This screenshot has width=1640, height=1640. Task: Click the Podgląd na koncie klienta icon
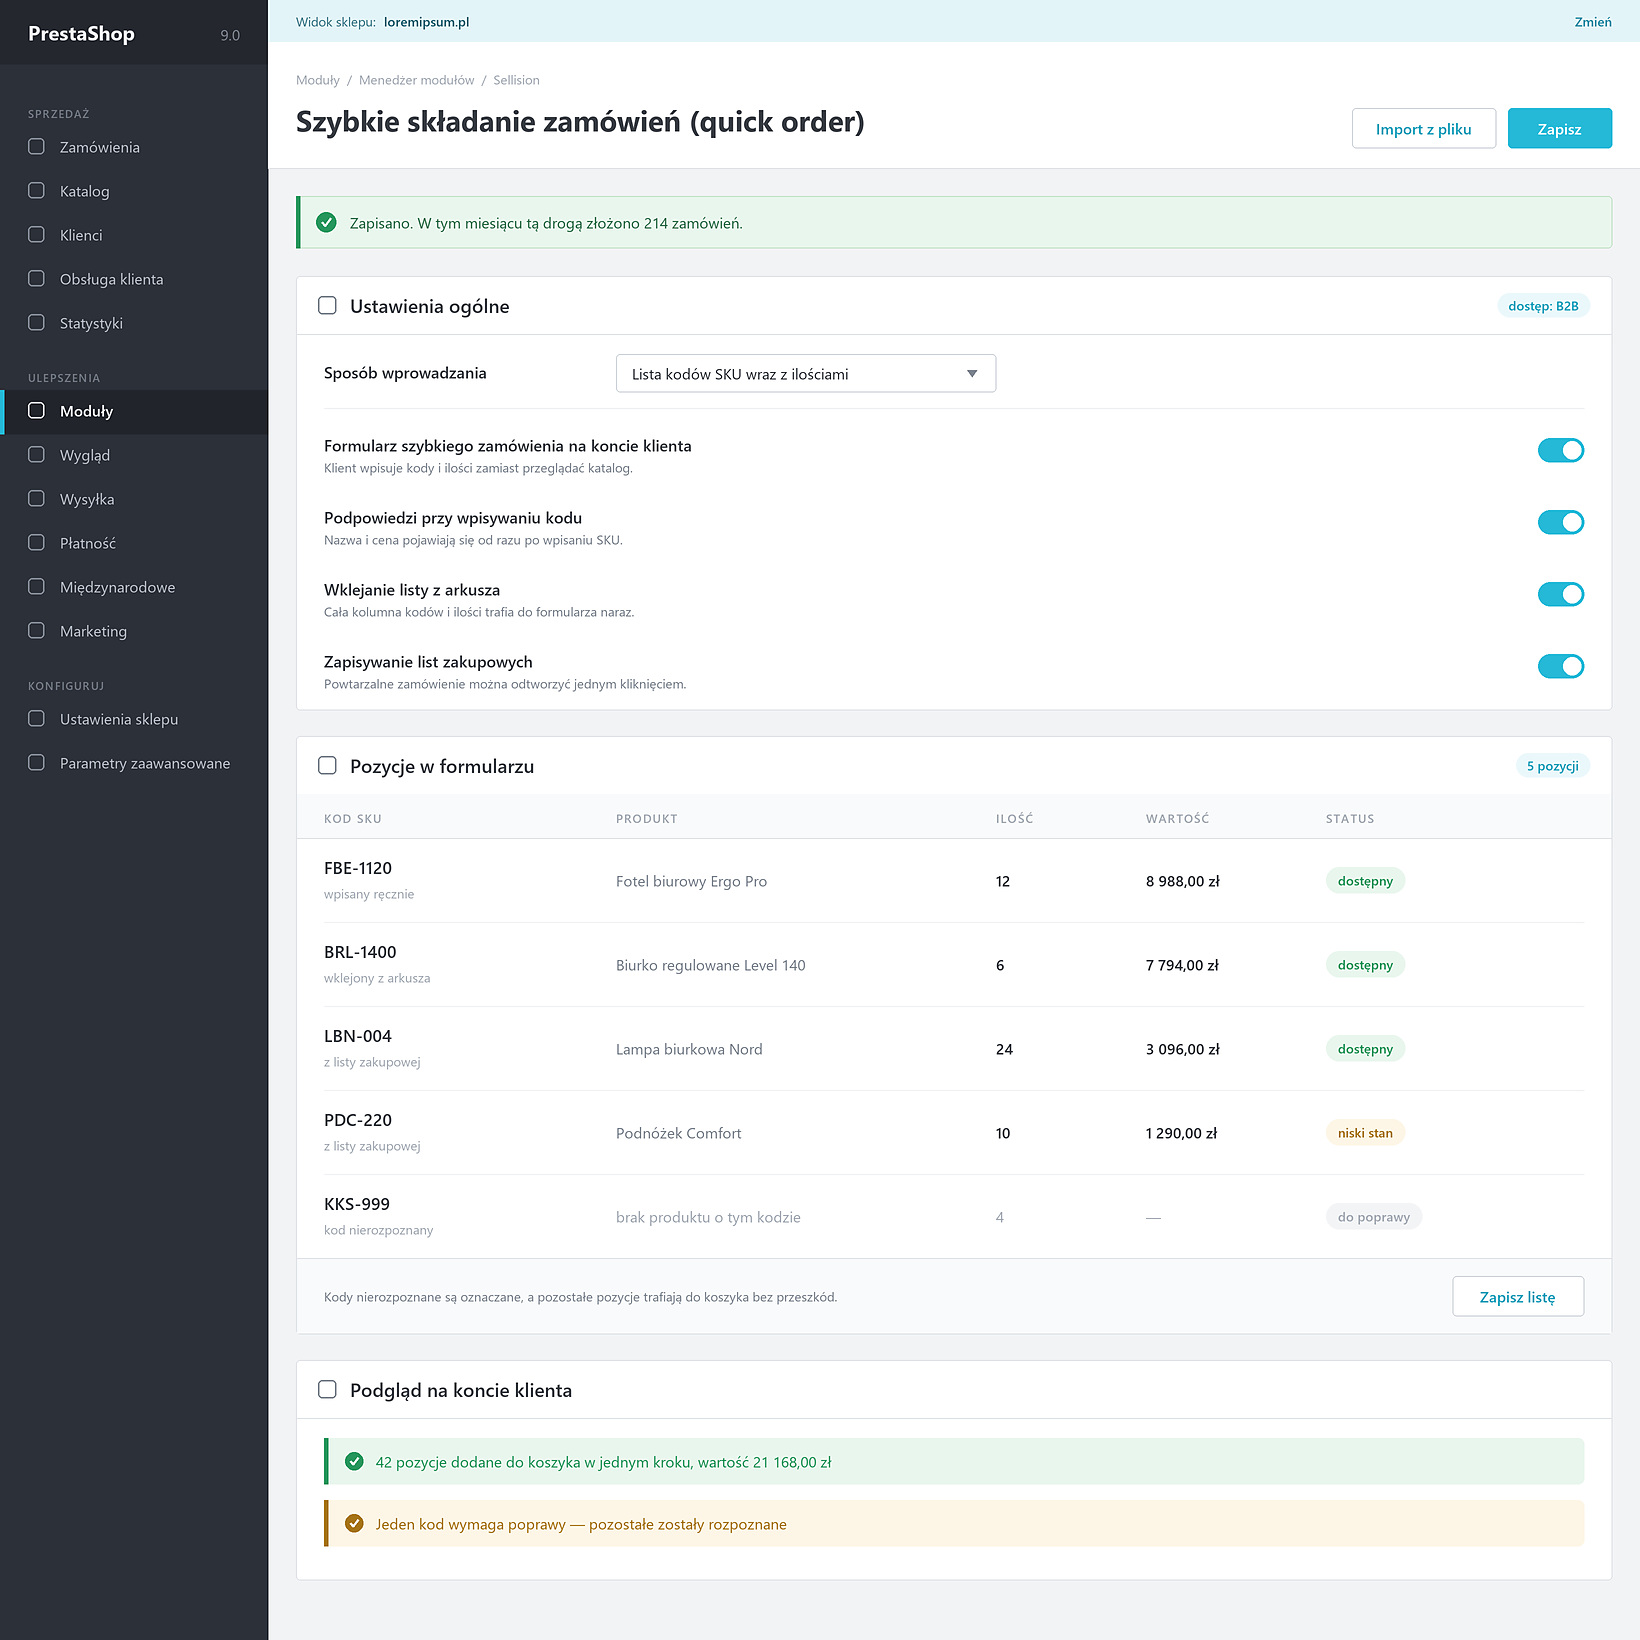tap(327, 1390)
